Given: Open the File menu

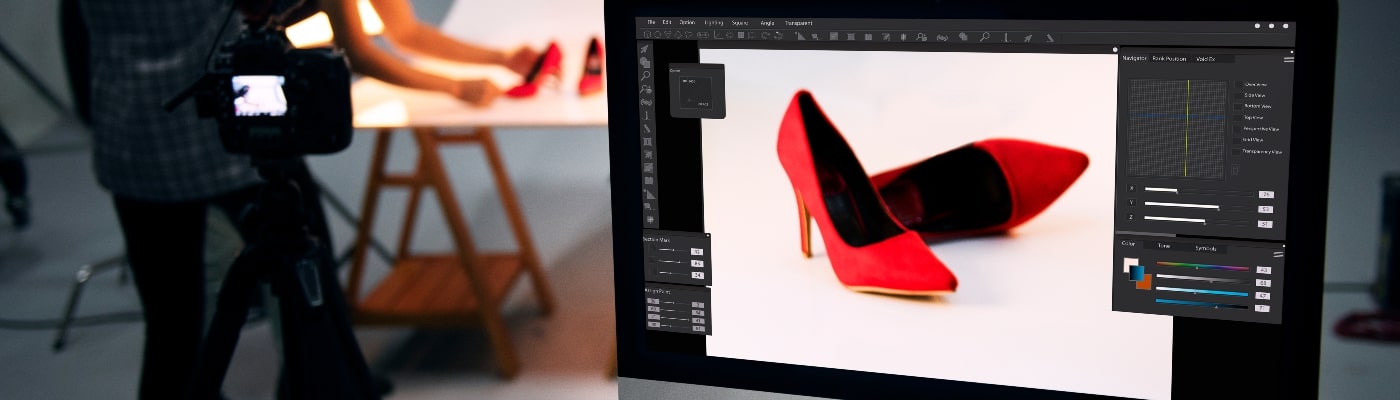Looking at the screenshot, I should pos(651,21).
